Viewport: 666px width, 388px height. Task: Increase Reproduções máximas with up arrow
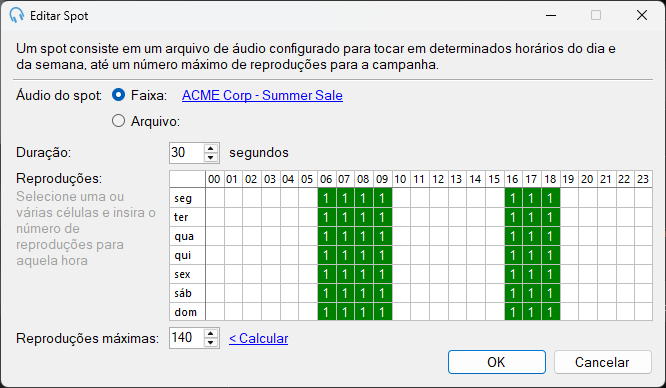click(x=211, y=334)
